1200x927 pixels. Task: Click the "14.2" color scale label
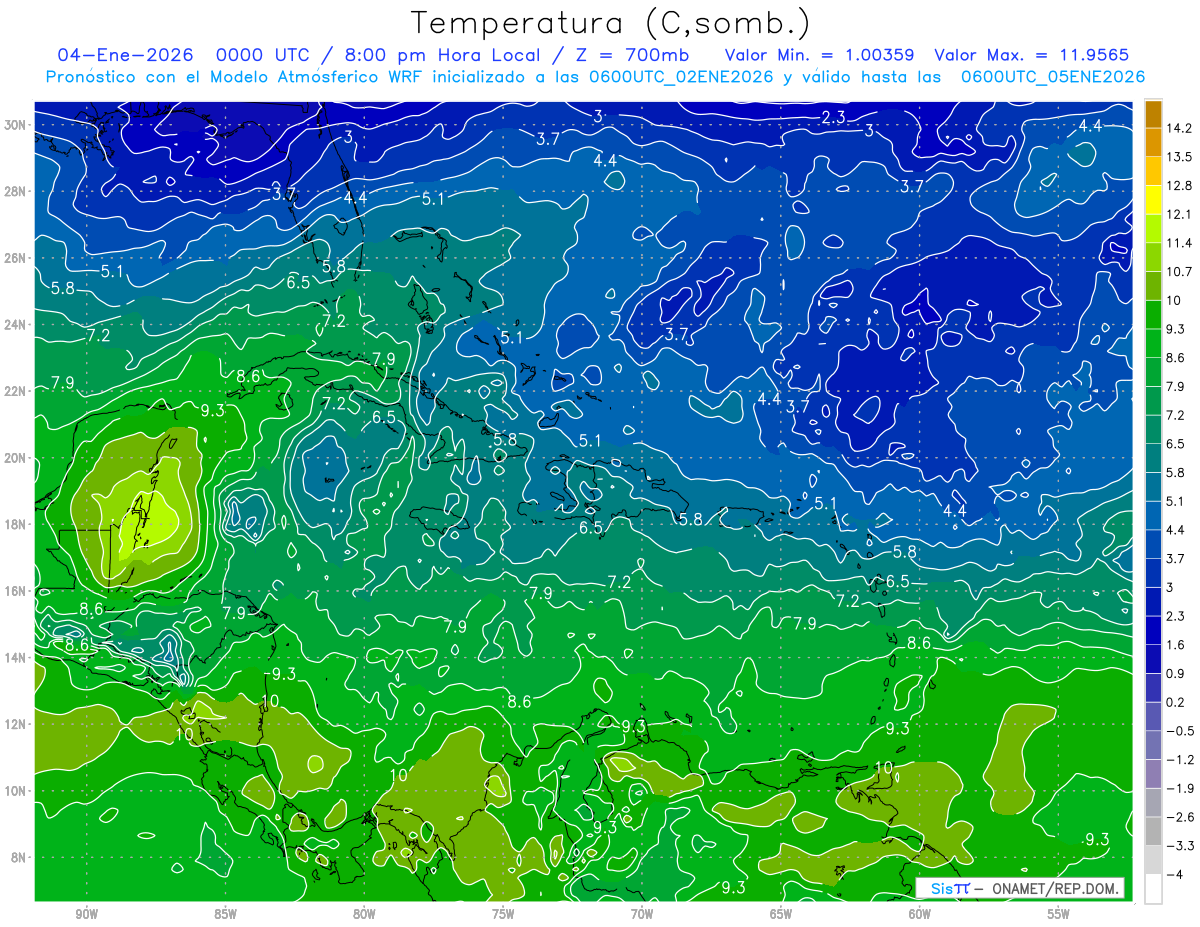click(1180, 128)
